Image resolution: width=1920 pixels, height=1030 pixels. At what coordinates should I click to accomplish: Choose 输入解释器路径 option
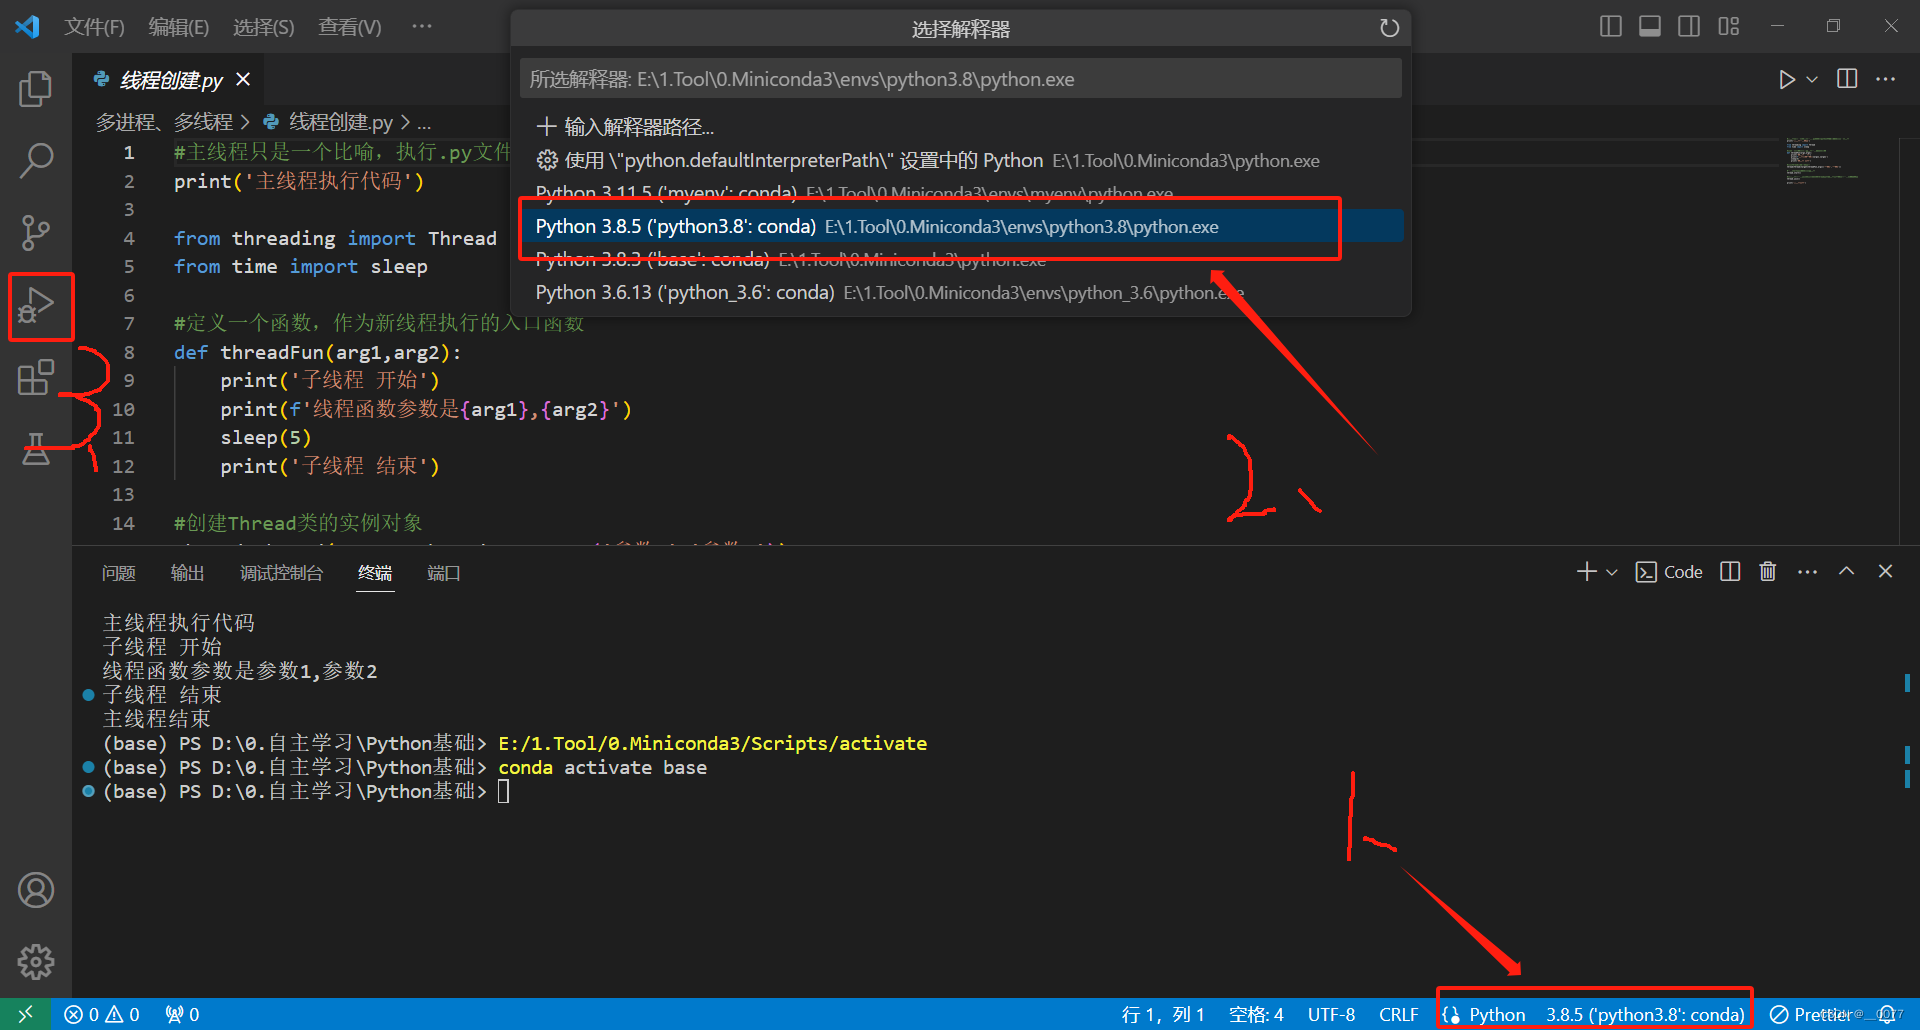pos(960,127)
